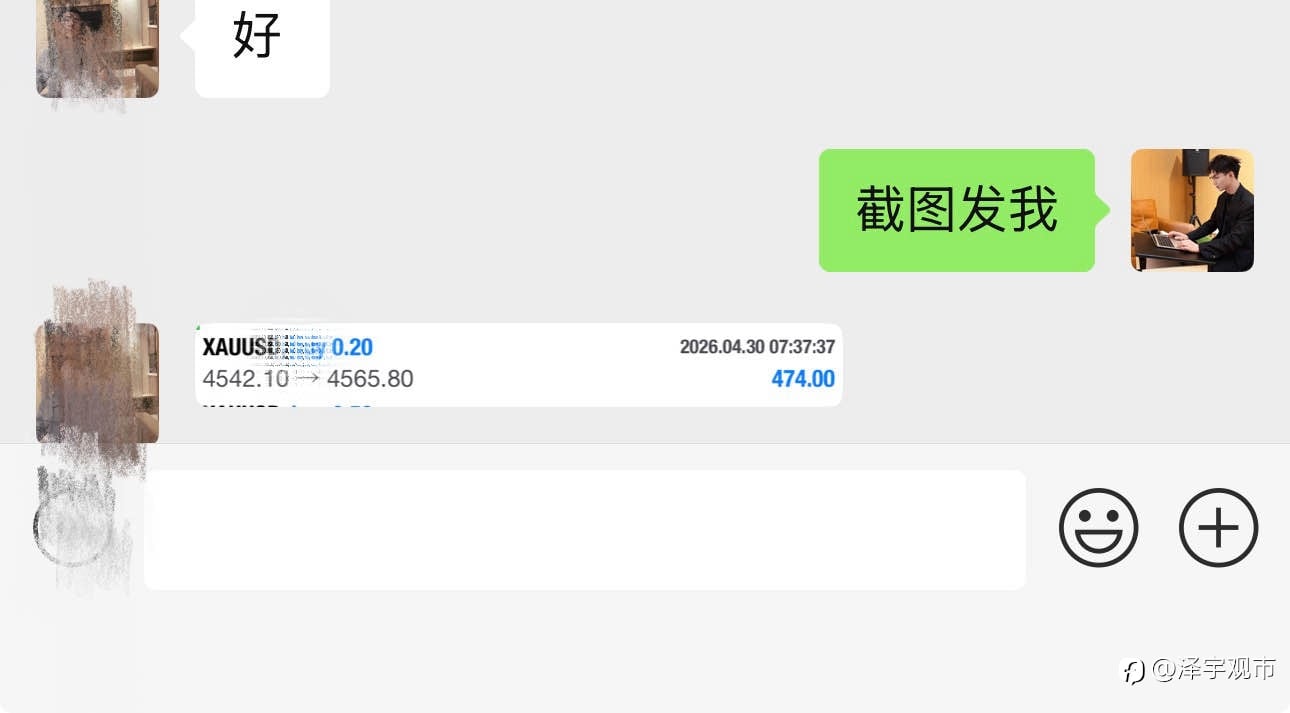Open contact avatar beside trade screenshot
Screen dimensions: 1290x713
(97, 383)
